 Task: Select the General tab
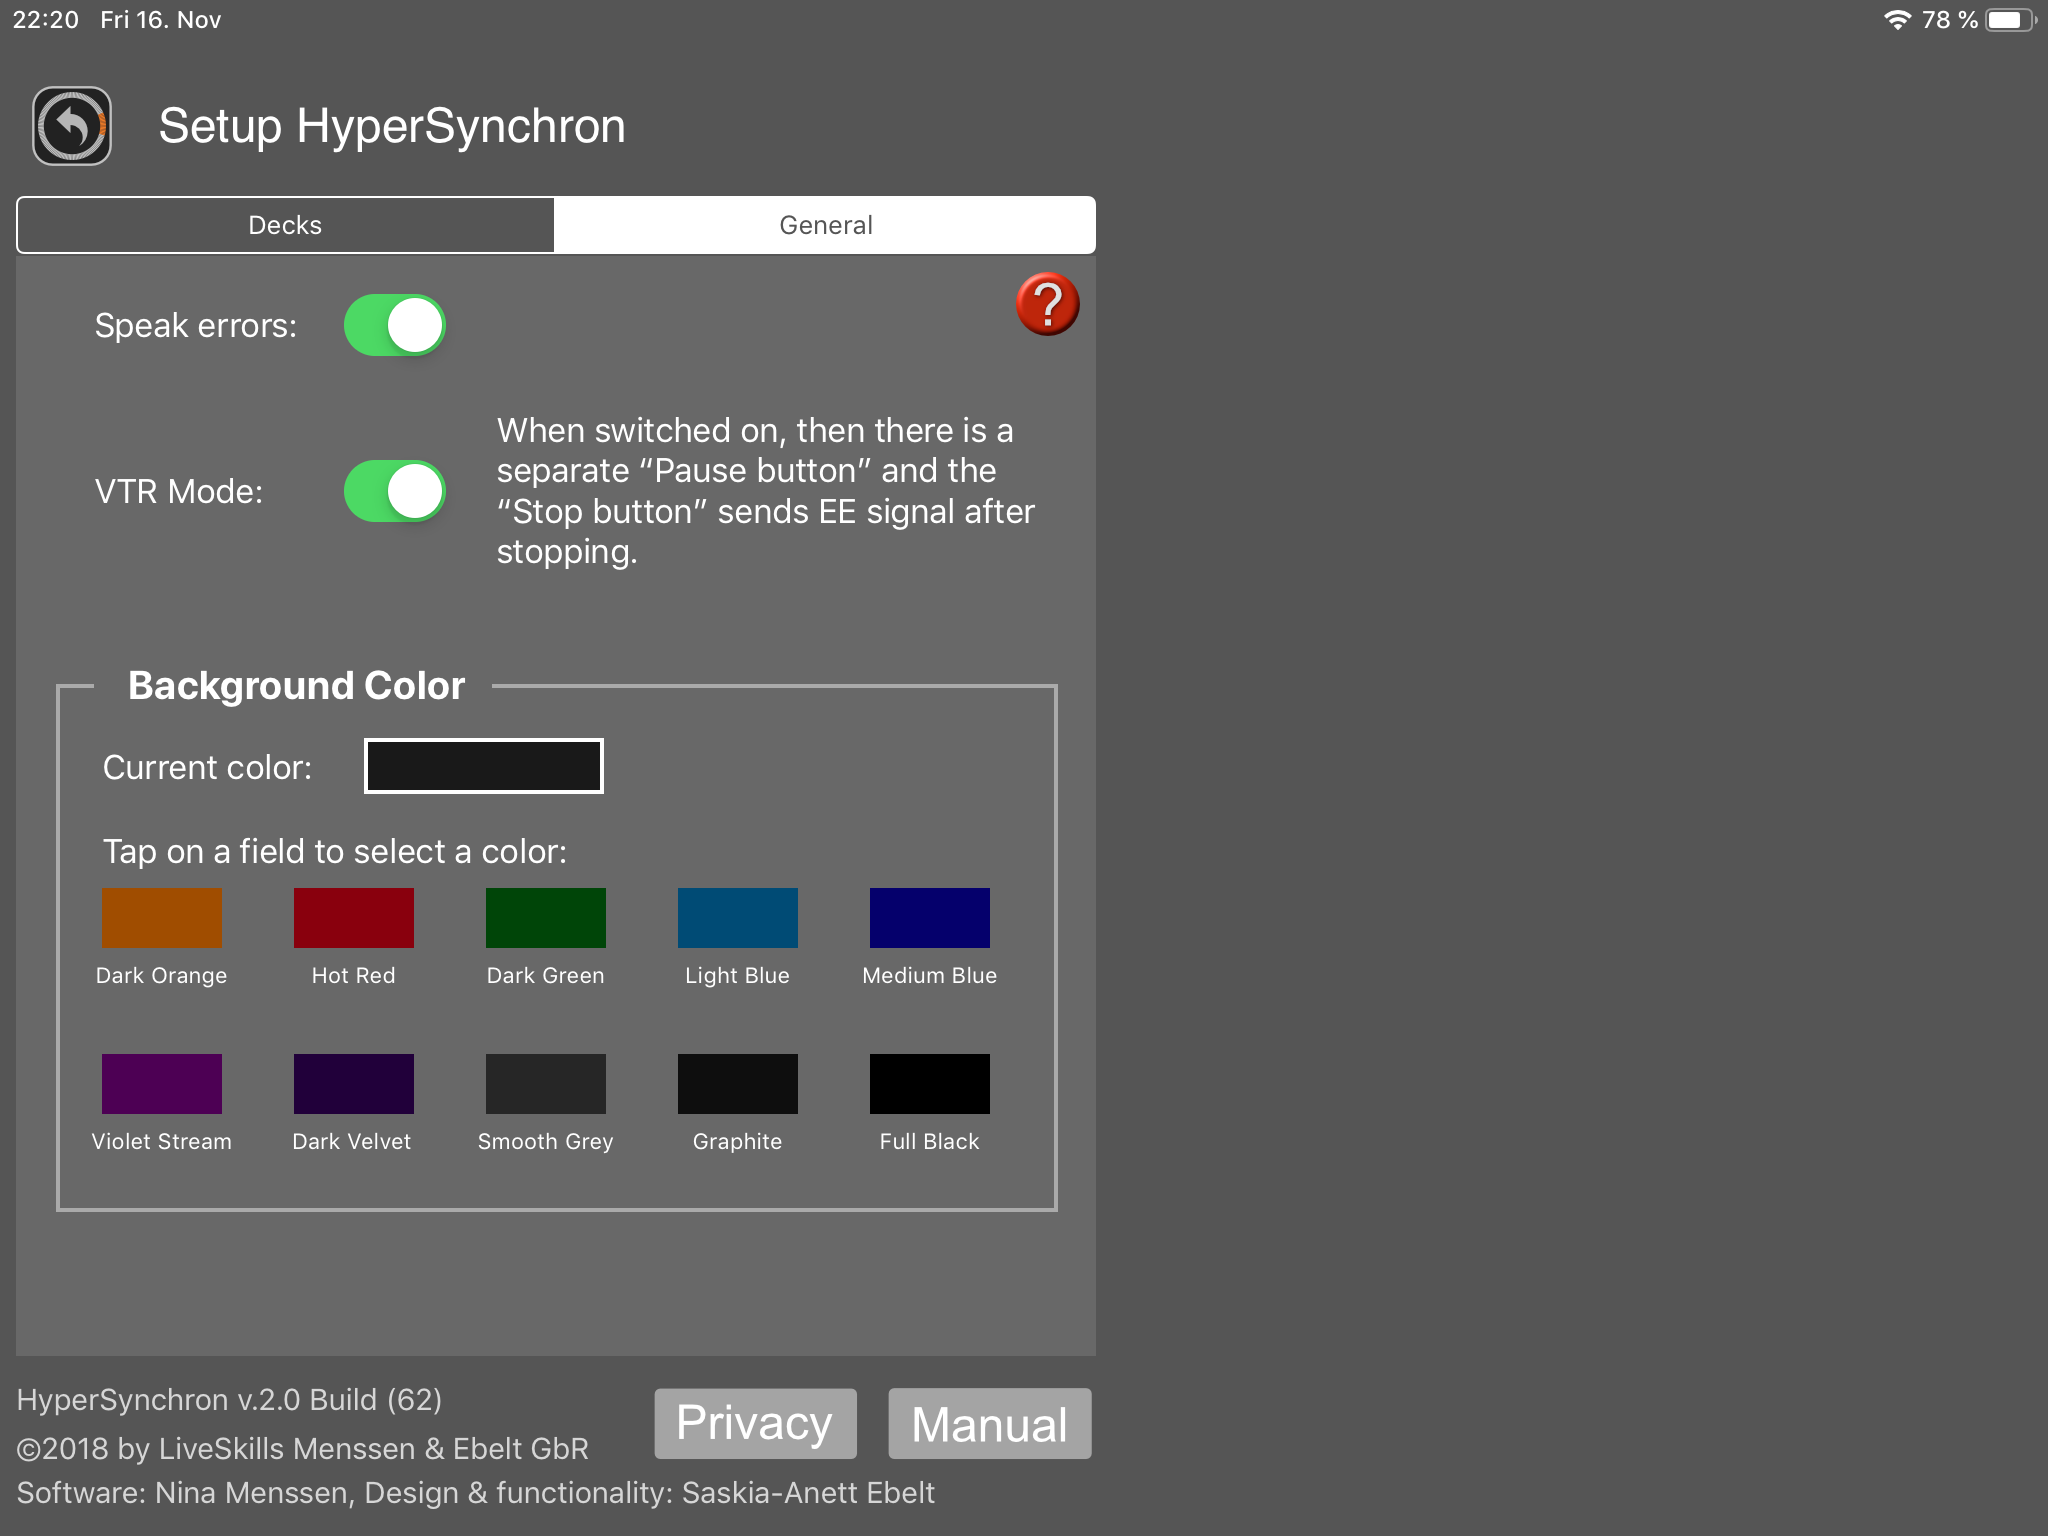[825, 225]
